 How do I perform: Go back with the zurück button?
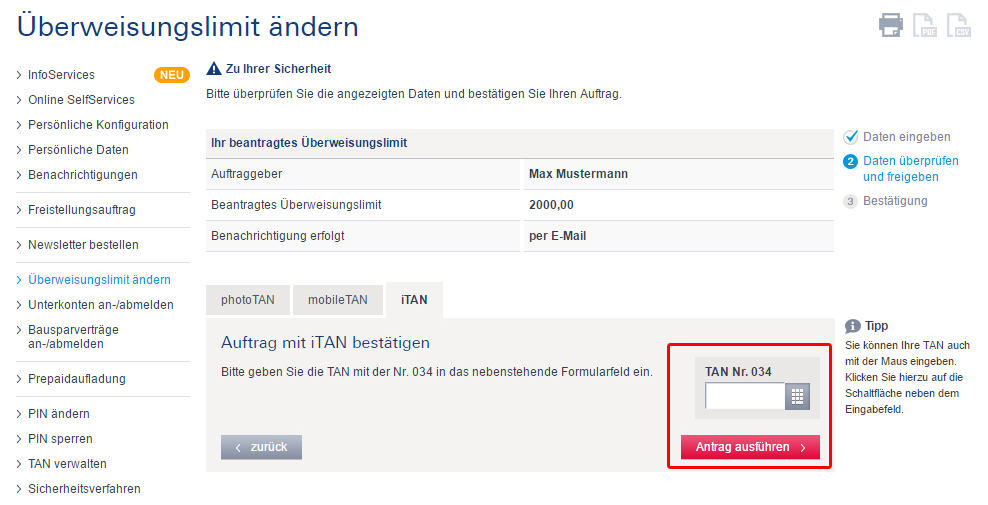[x=261, y=447]
